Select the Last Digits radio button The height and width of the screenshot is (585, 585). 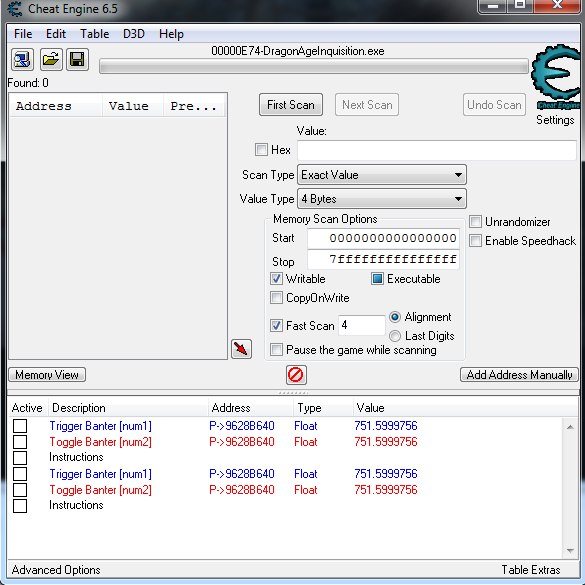pos(395,336)
